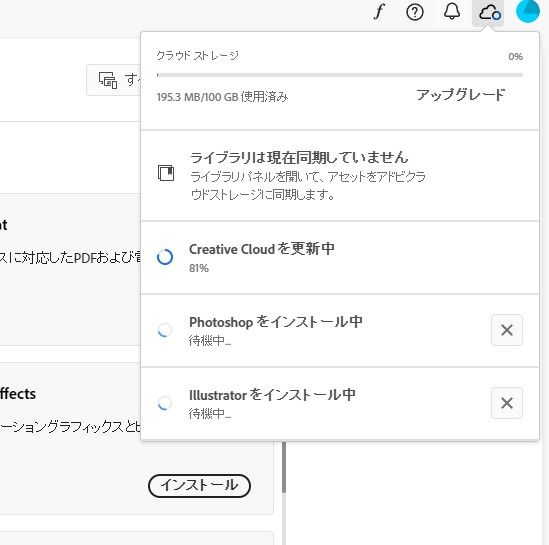
Task: Click the Illustrator をインストール中 entry
Action: (x=340, y=404)
